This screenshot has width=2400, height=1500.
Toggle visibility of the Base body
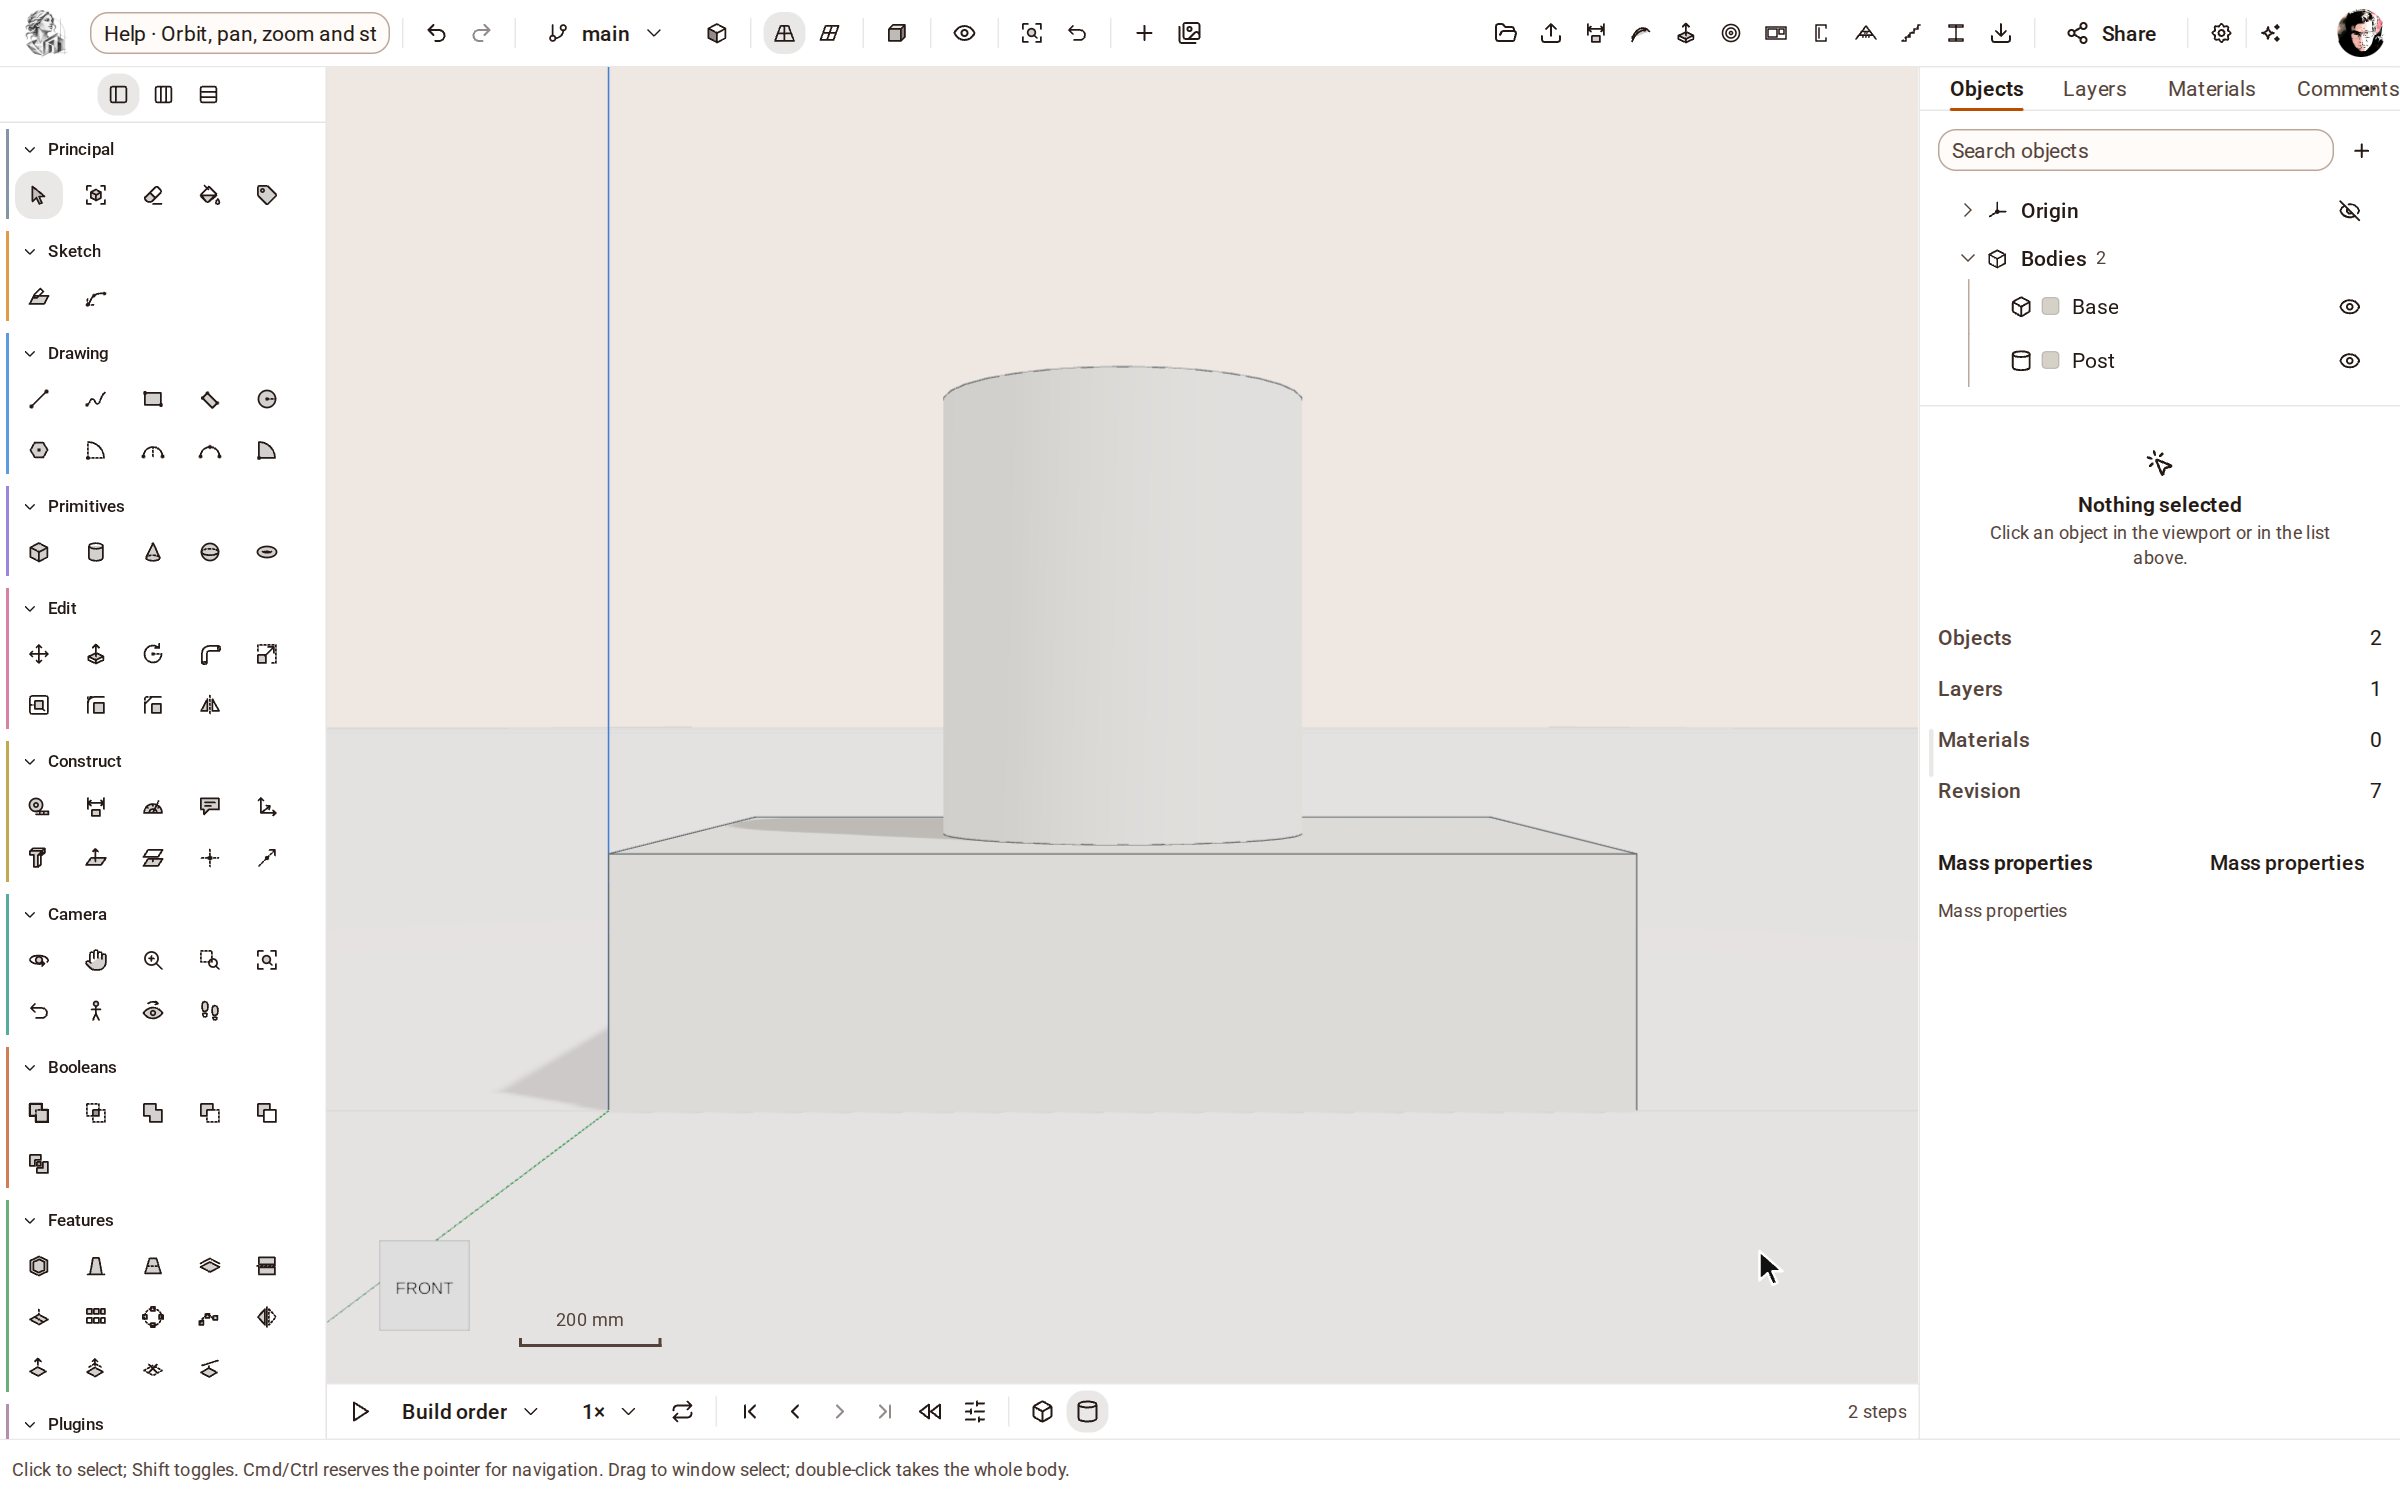[x=2350, y=307]
